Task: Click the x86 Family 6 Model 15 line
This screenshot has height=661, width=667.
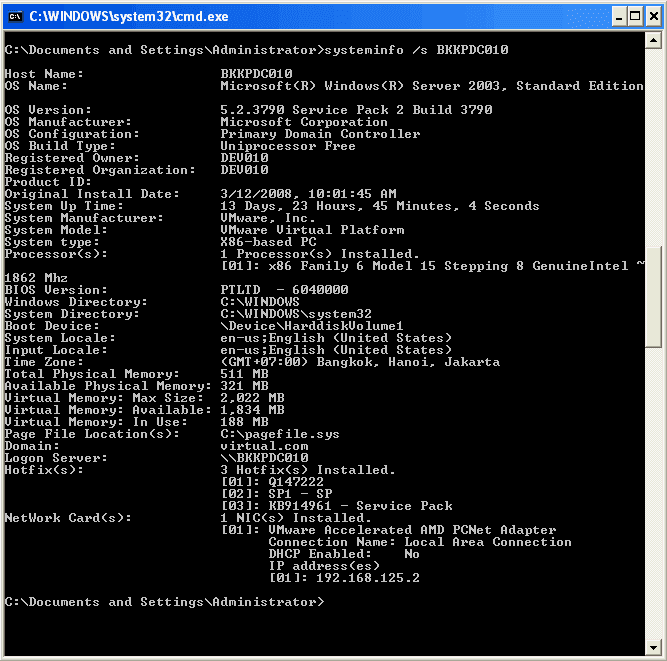Action: pos(433,266)
